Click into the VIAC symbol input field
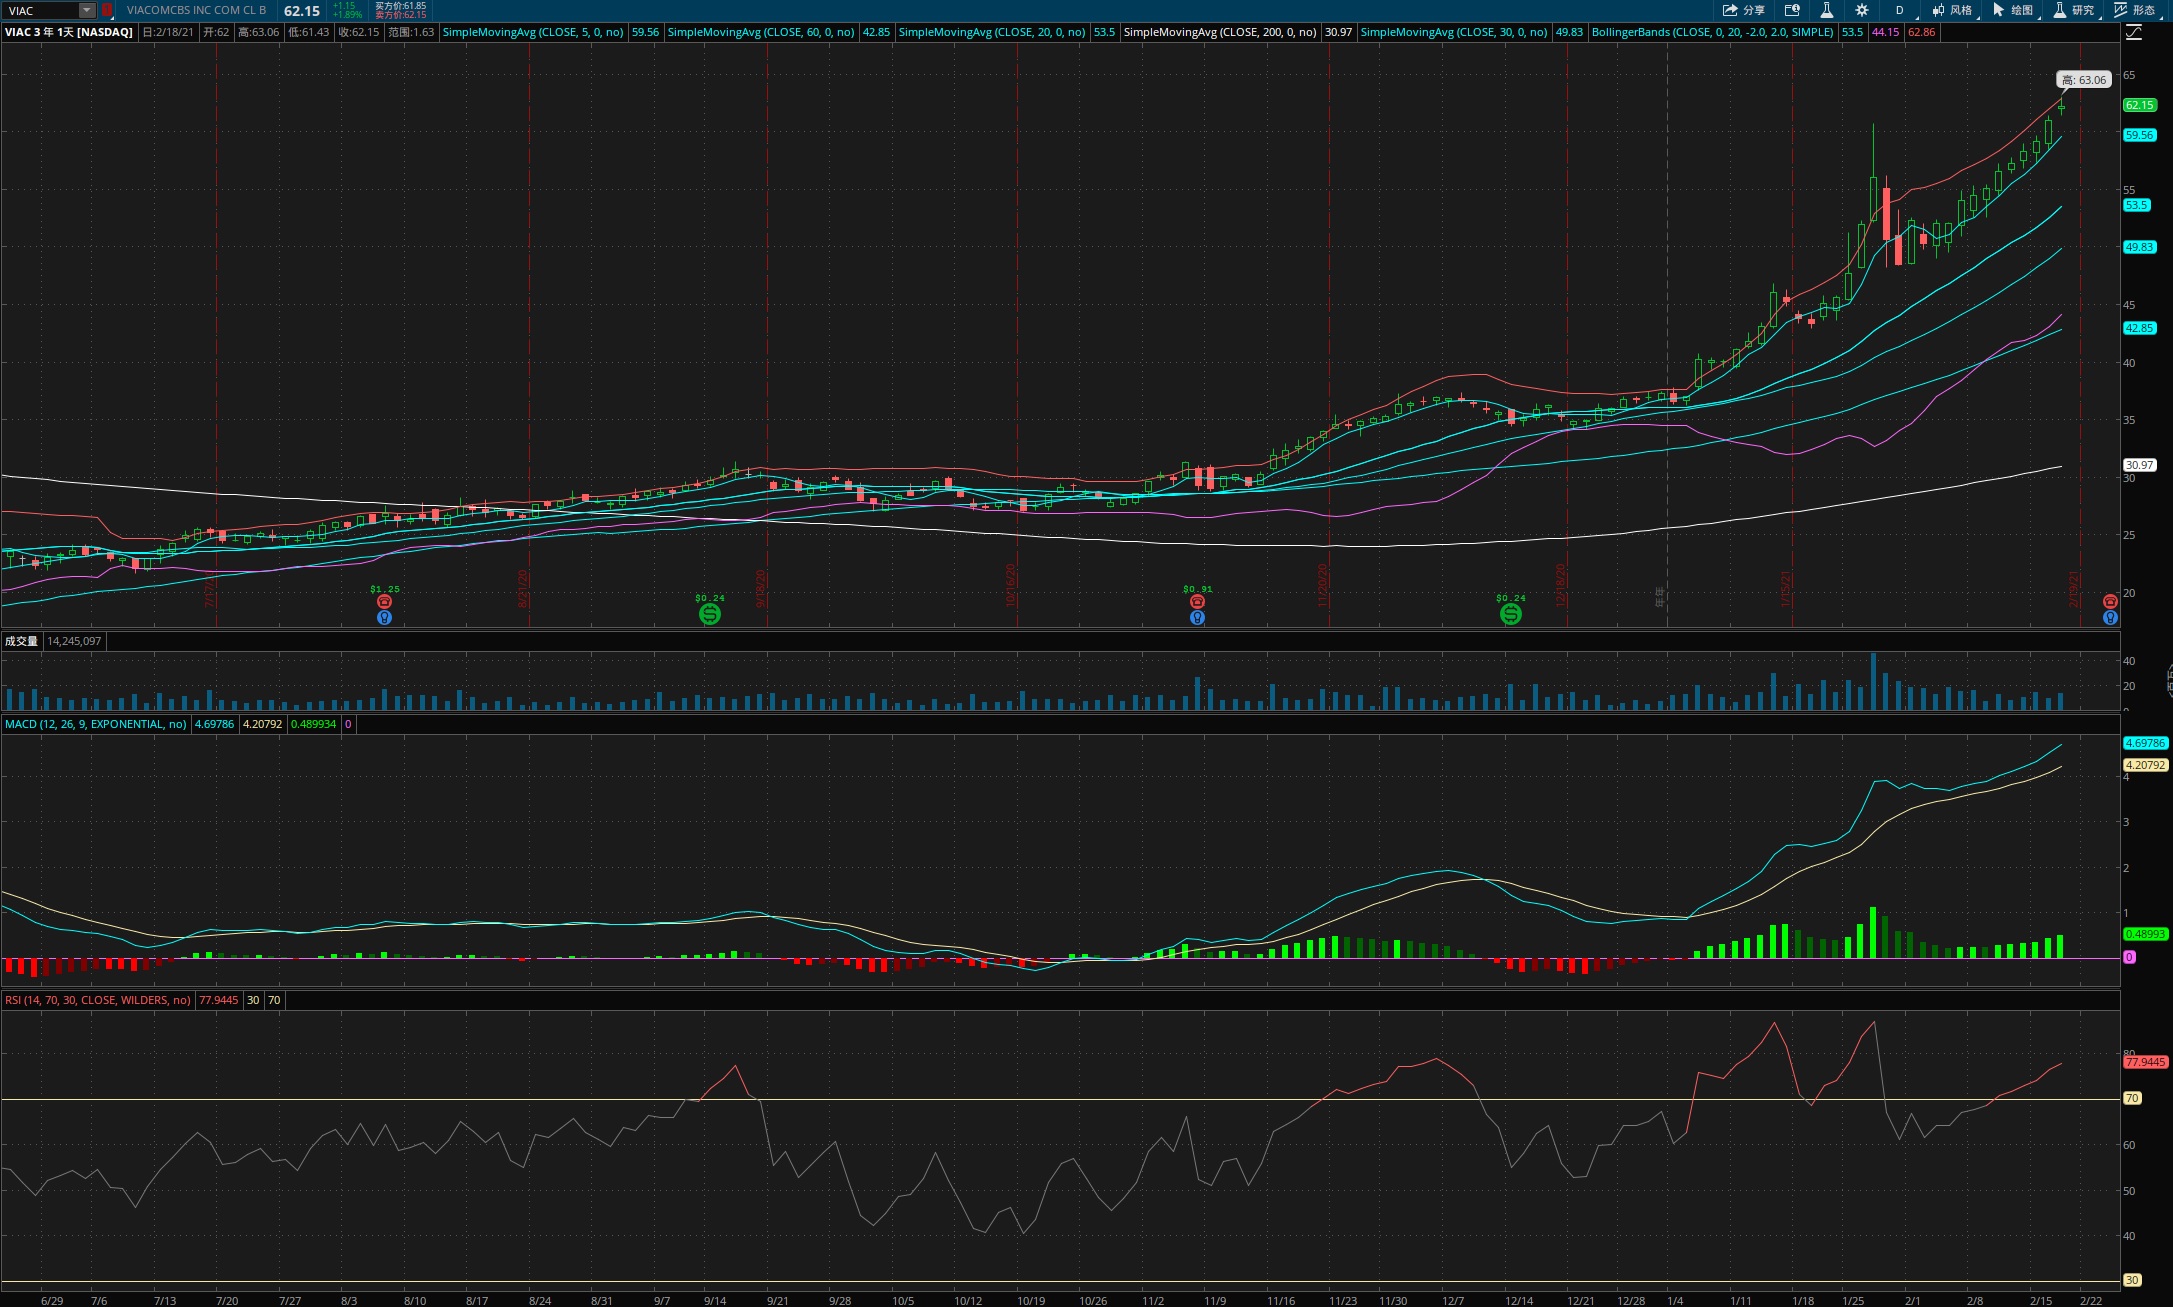Screen dimensions: 2173x1307 40,10
